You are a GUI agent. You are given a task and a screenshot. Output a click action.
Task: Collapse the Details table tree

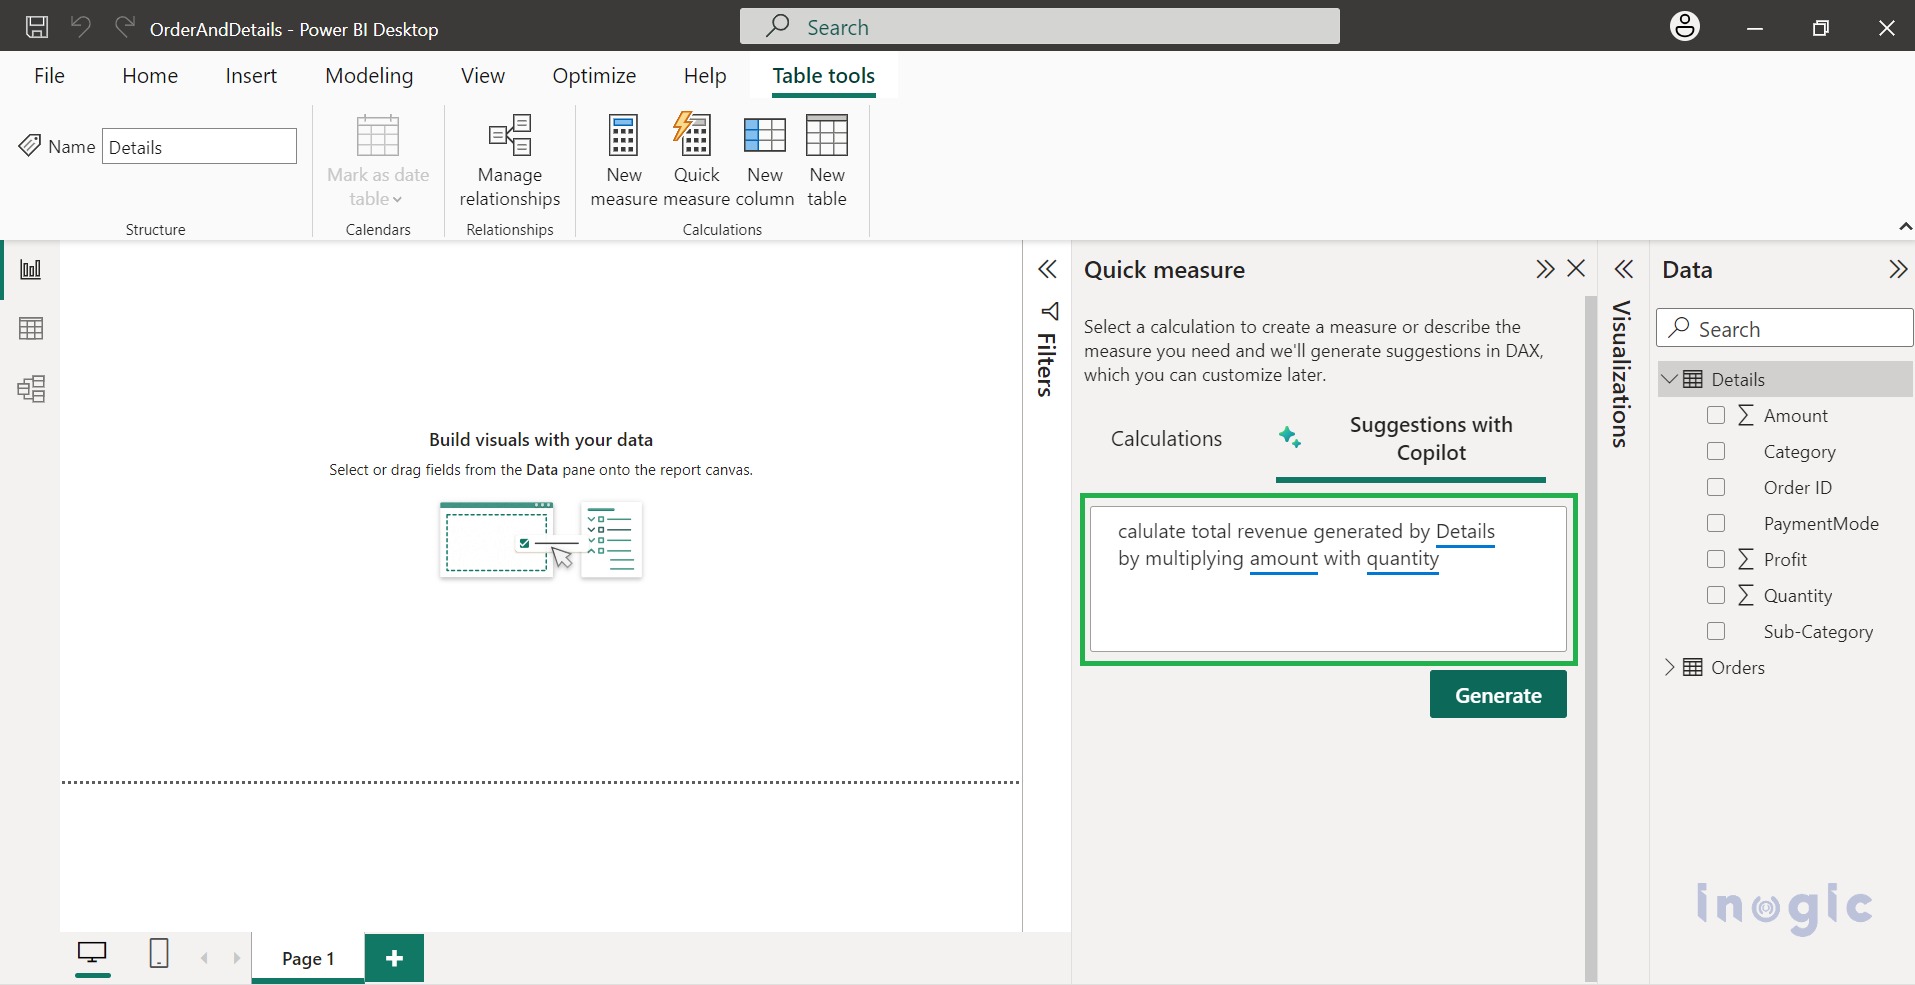click(x=1669, y=379)
